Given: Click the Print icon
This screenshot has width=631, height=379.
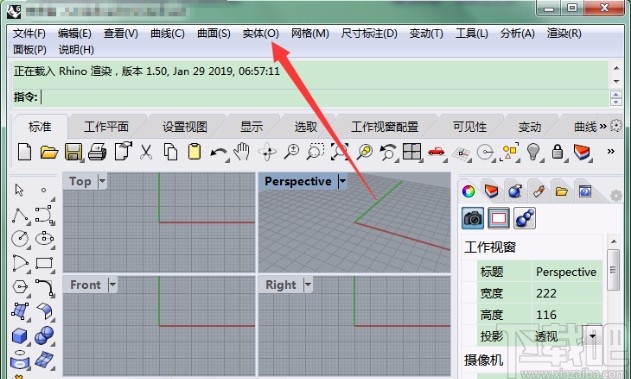Looking at the screenshot, I should (98, 152).
